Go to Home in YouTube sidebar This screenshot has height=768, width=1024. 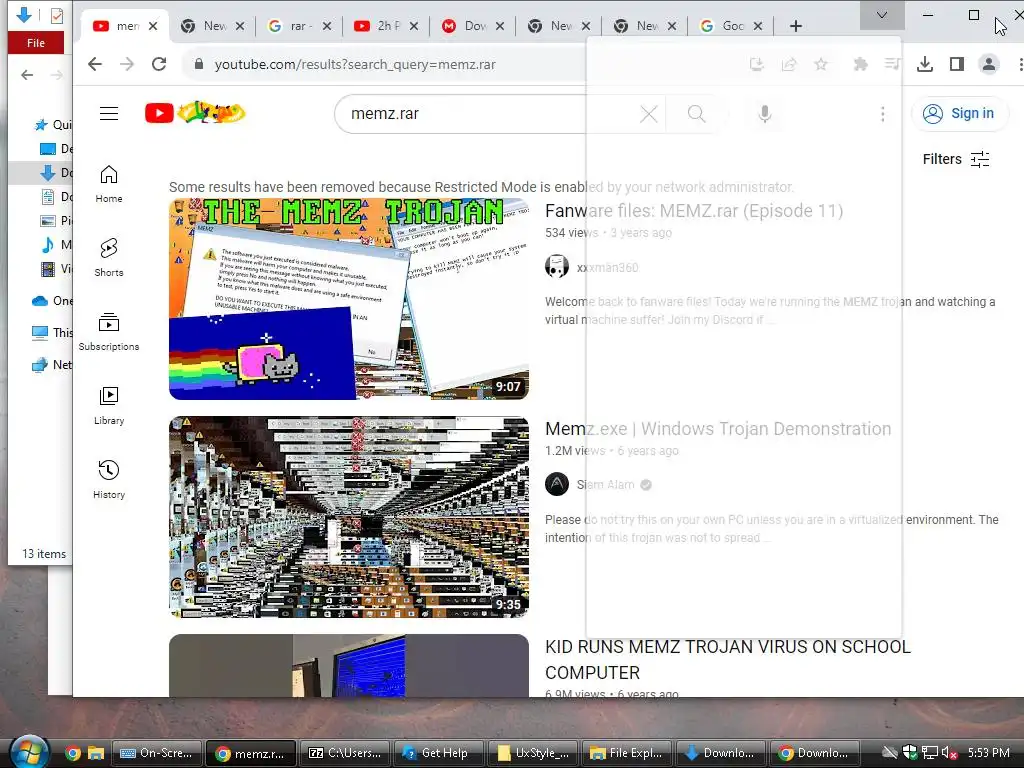109,184
